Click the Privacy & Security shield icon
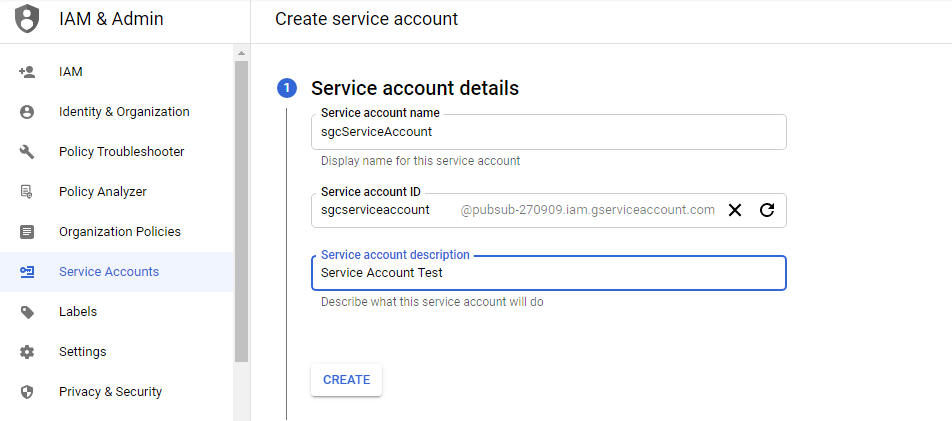Screen dimensions: 952x421 coord(27,392)
